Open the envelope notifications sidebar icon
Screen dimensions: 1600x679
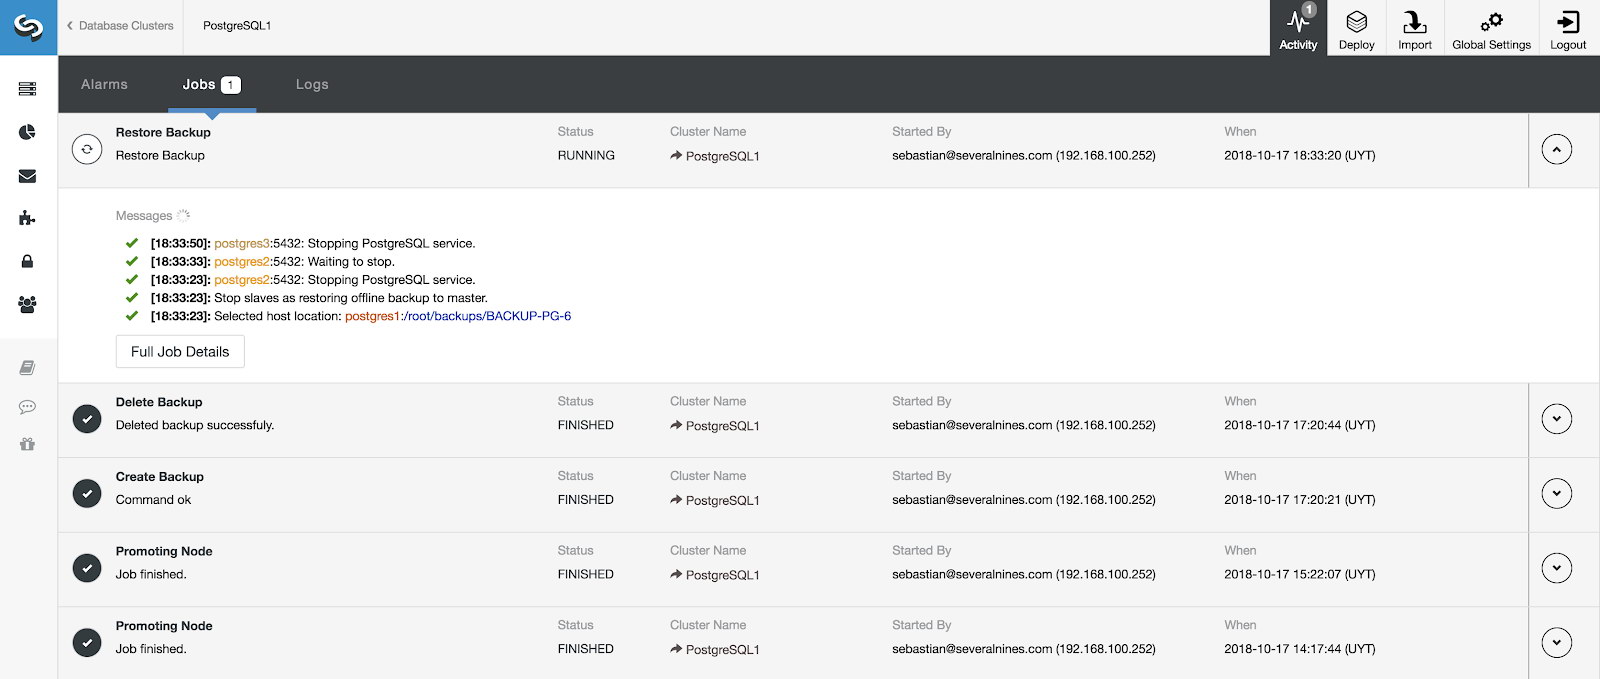point(27,176)
